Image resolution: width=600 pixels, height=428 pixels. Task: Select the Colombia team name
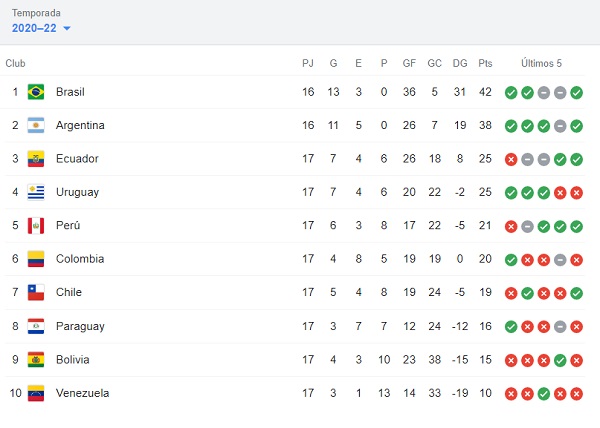click(80, 259)
